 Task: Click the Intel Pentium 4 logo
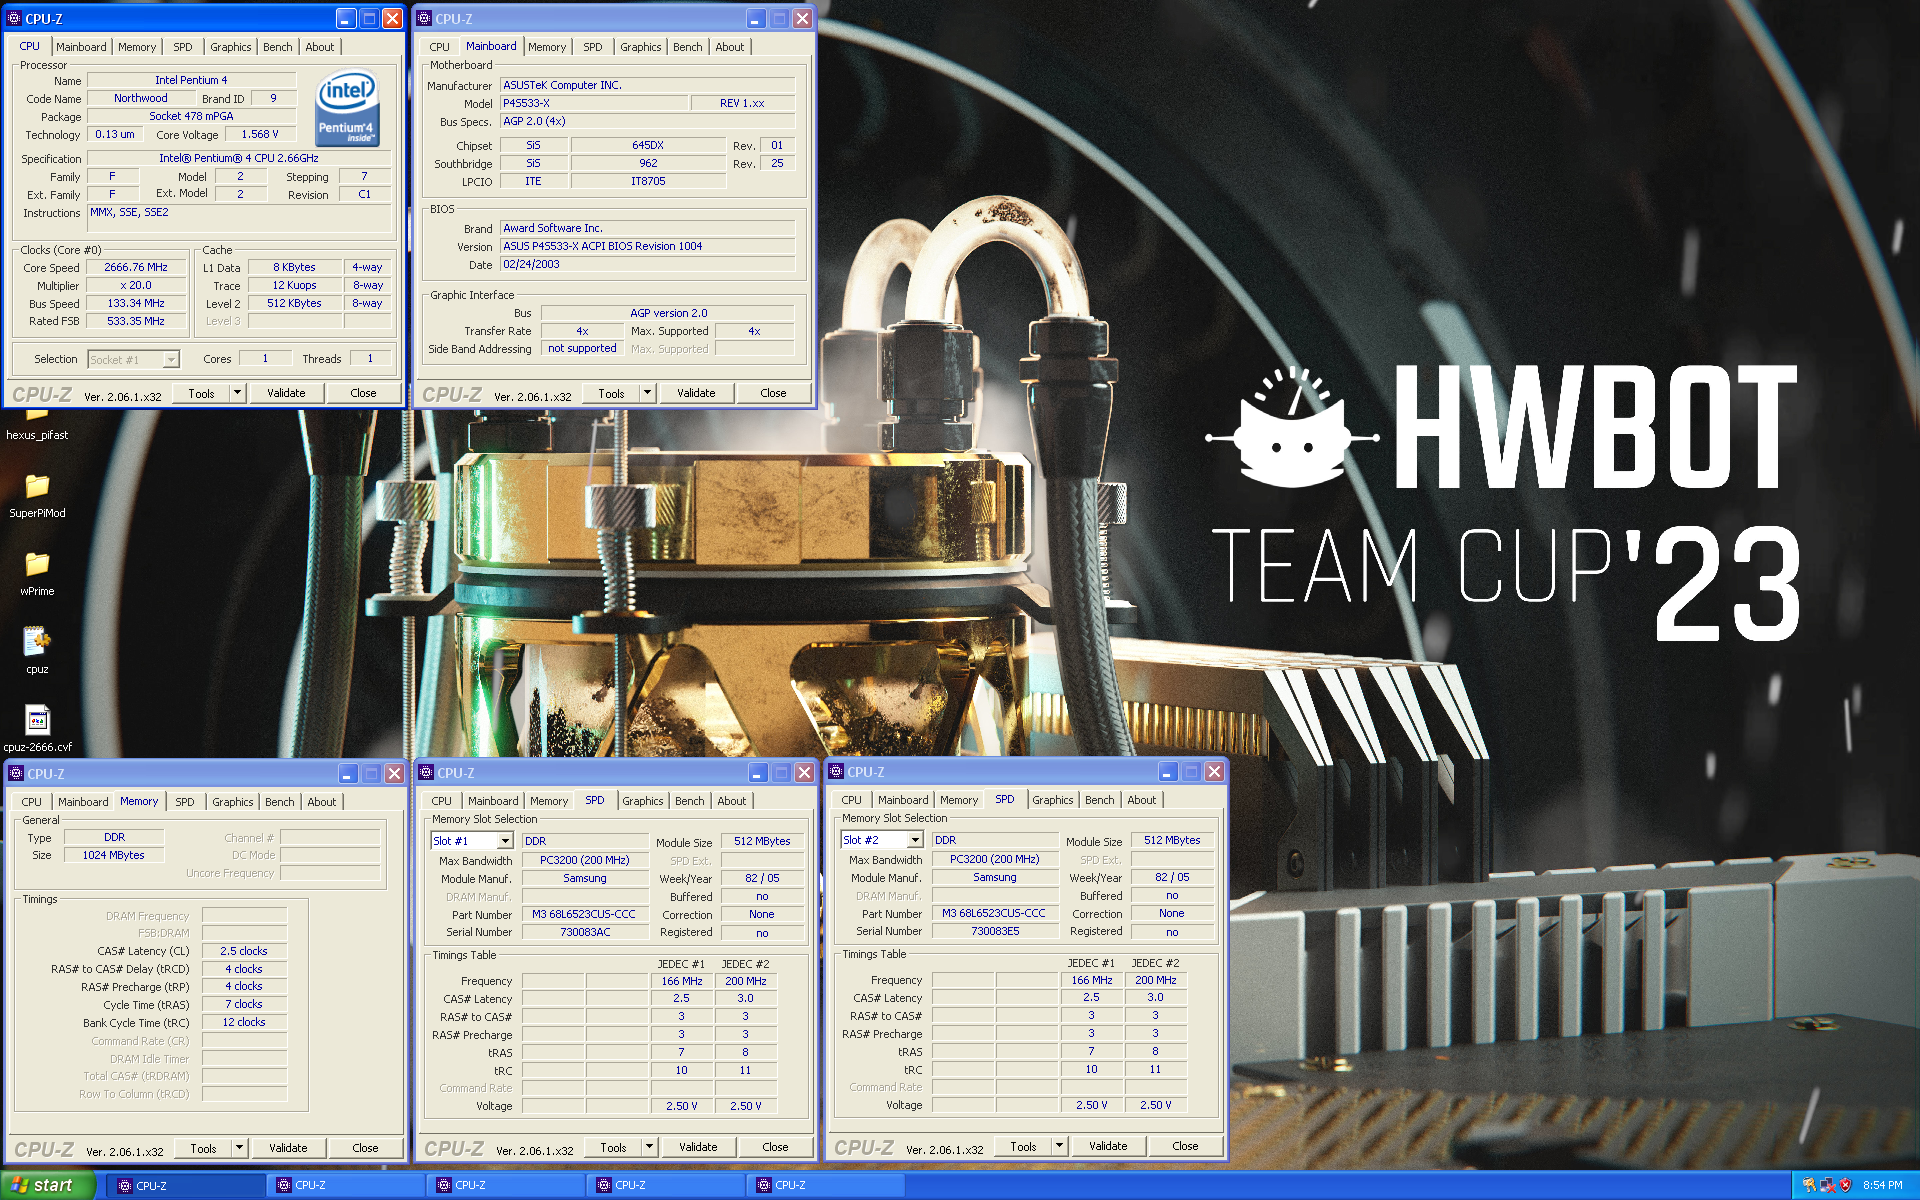tap(347, 108)
